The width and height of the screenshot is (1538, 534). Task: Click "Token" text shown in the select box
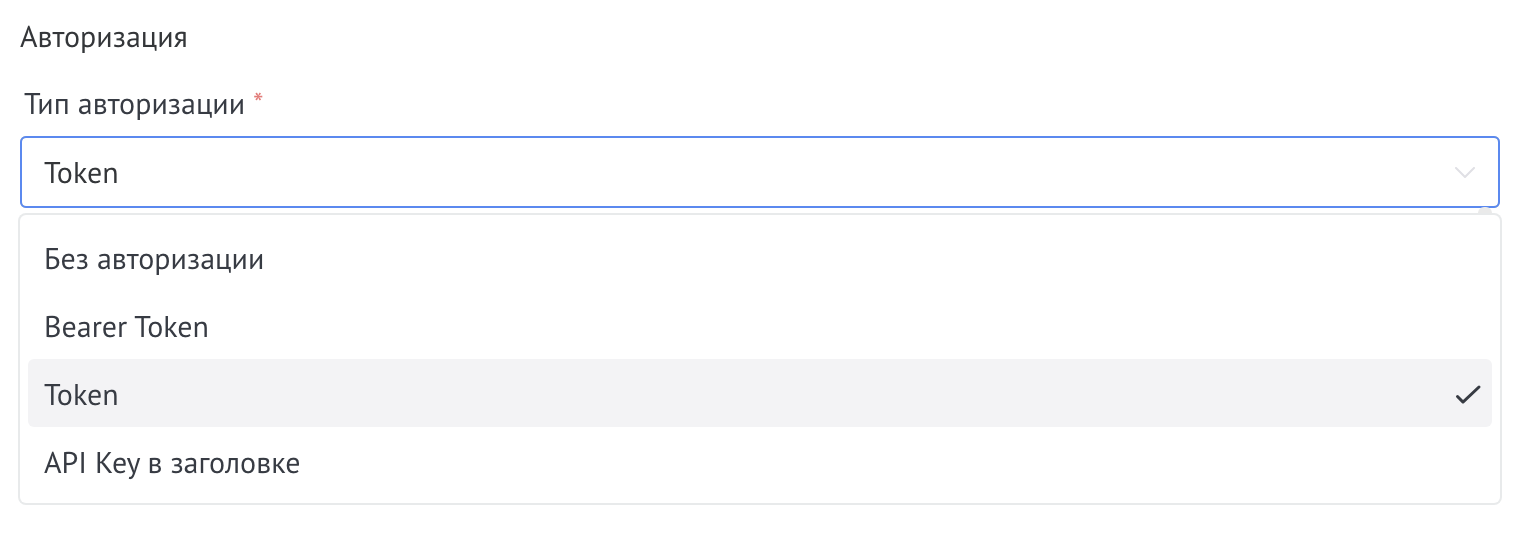click(x=82, y=173)
